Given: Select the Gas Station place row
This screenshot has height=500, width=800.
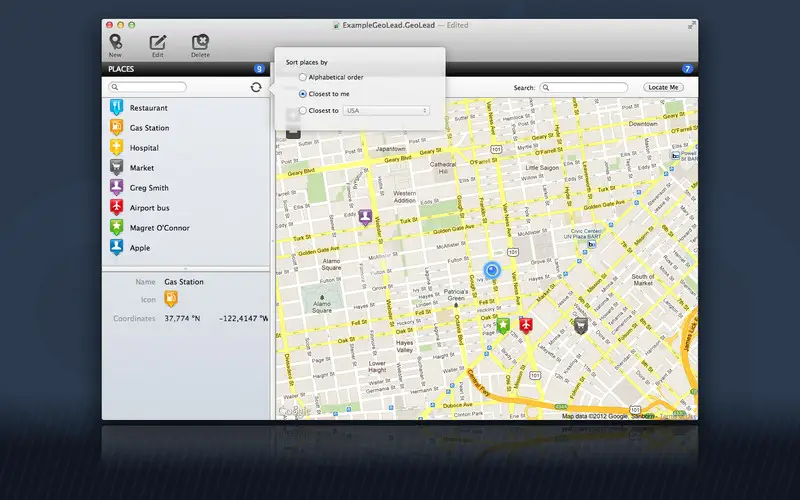Looking at the screenshot, I should 186,128.
